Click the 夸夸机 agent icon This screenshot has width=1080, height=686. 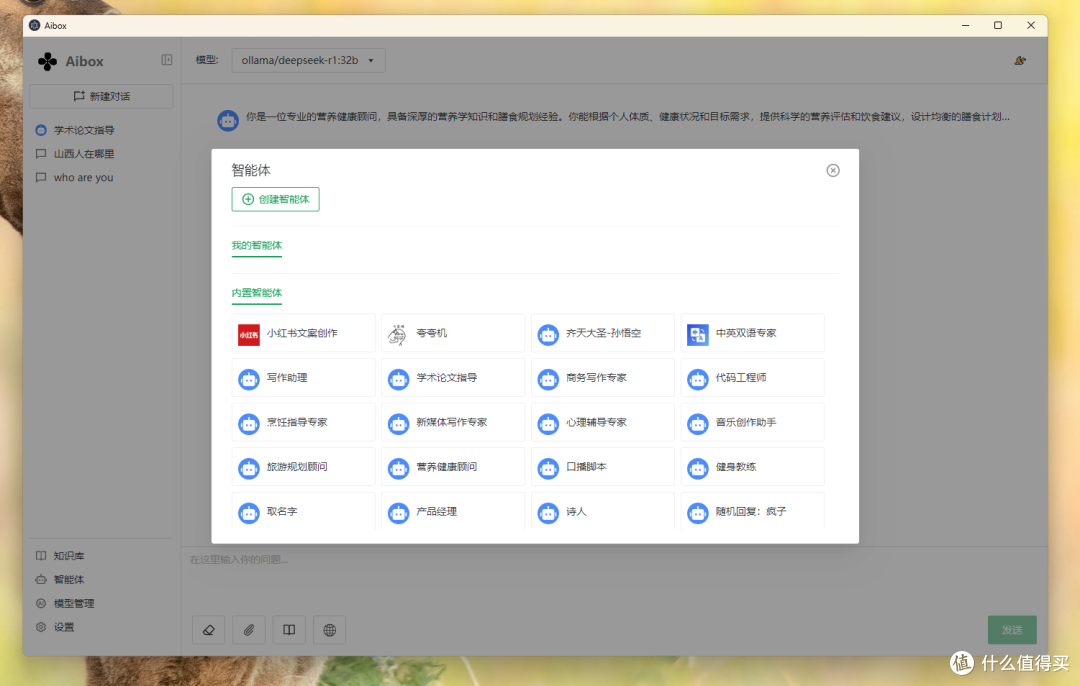click(x=398, y=334)
